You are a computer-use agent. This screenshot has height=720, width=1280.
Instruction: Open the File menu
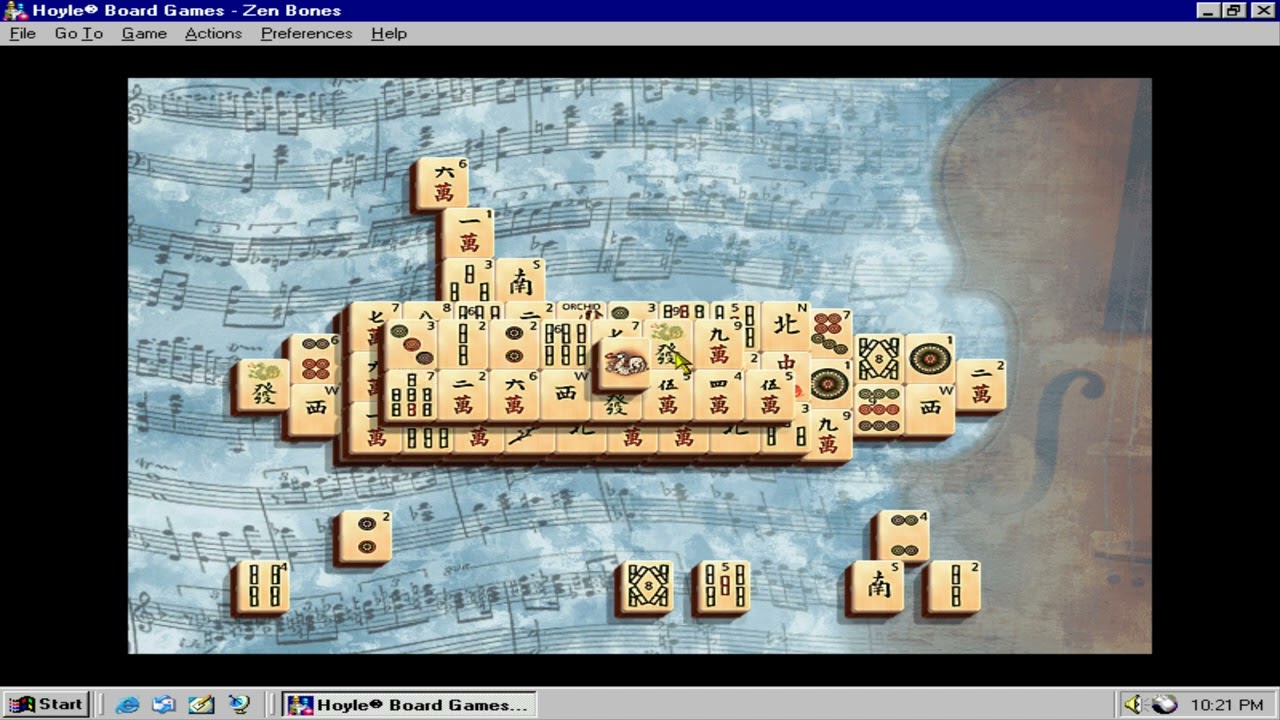(22, 33)
